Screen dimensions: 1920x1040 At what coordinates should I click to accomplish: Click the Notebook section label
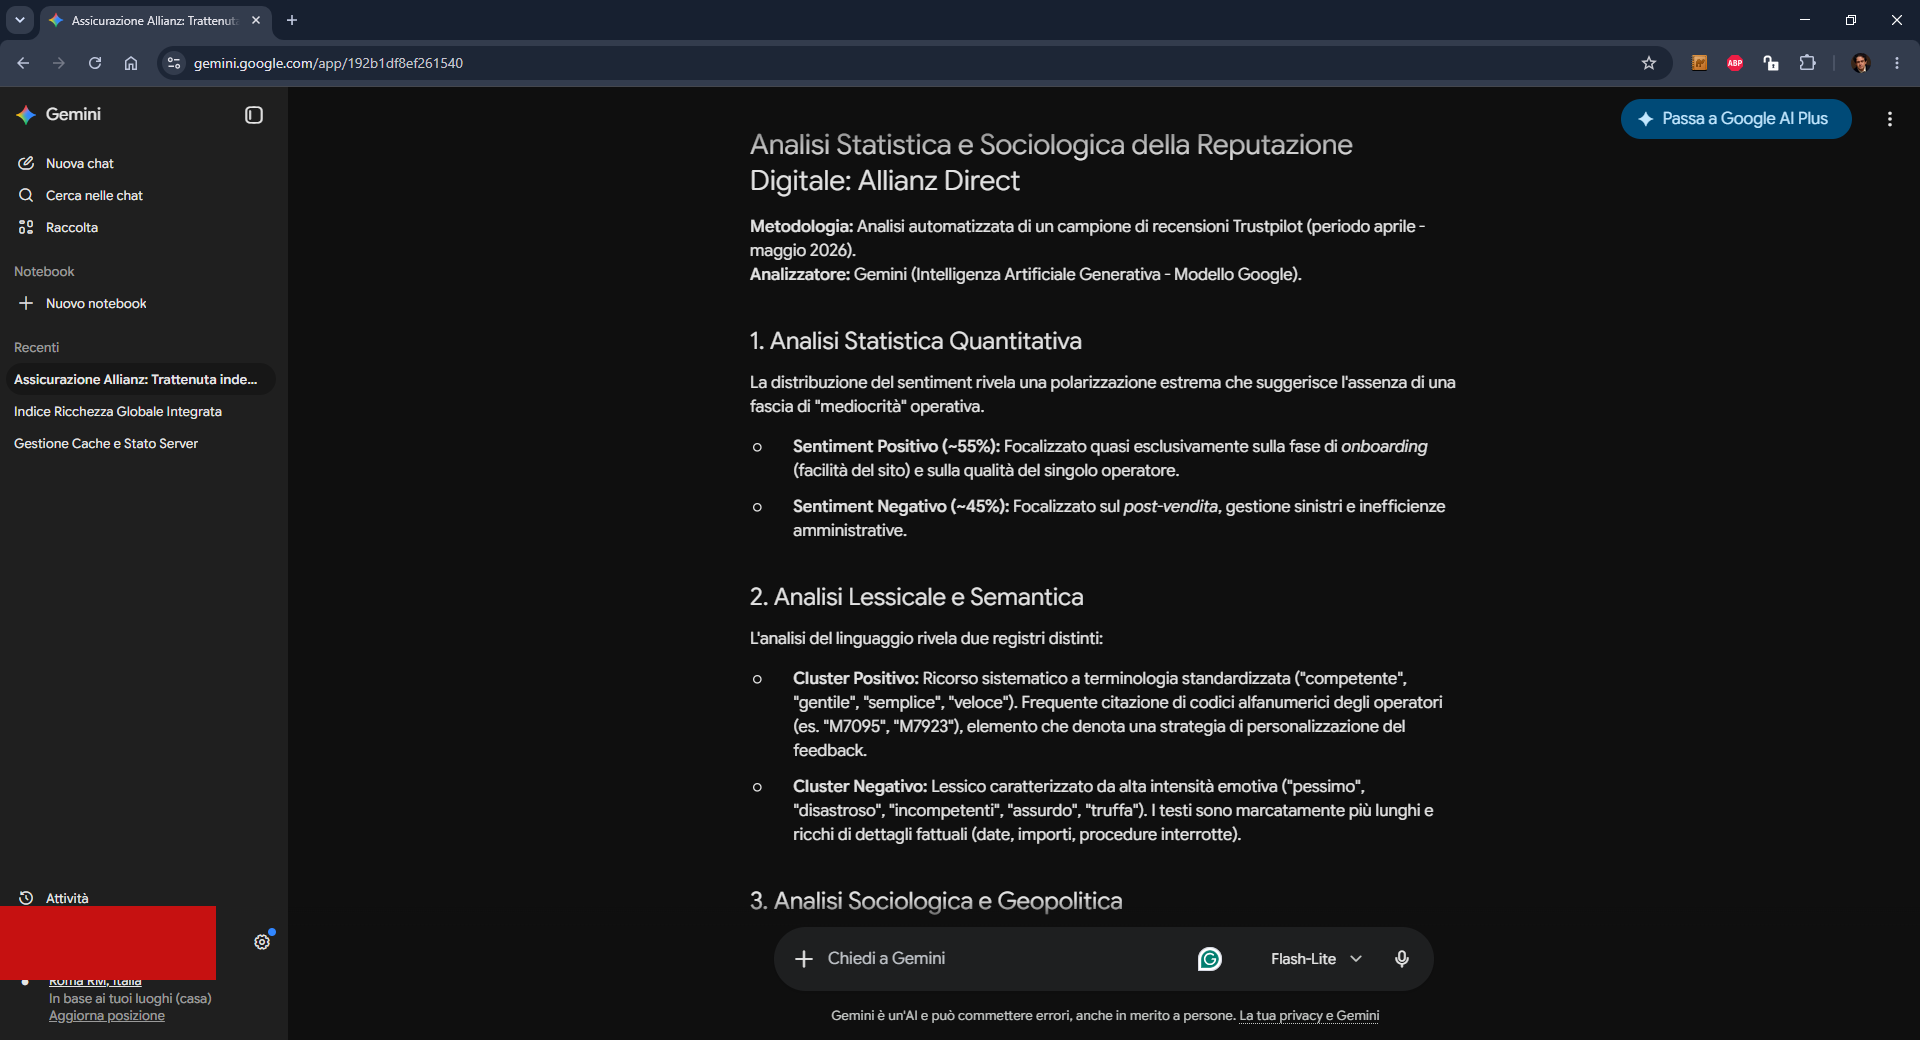click(x=44, y=271)
